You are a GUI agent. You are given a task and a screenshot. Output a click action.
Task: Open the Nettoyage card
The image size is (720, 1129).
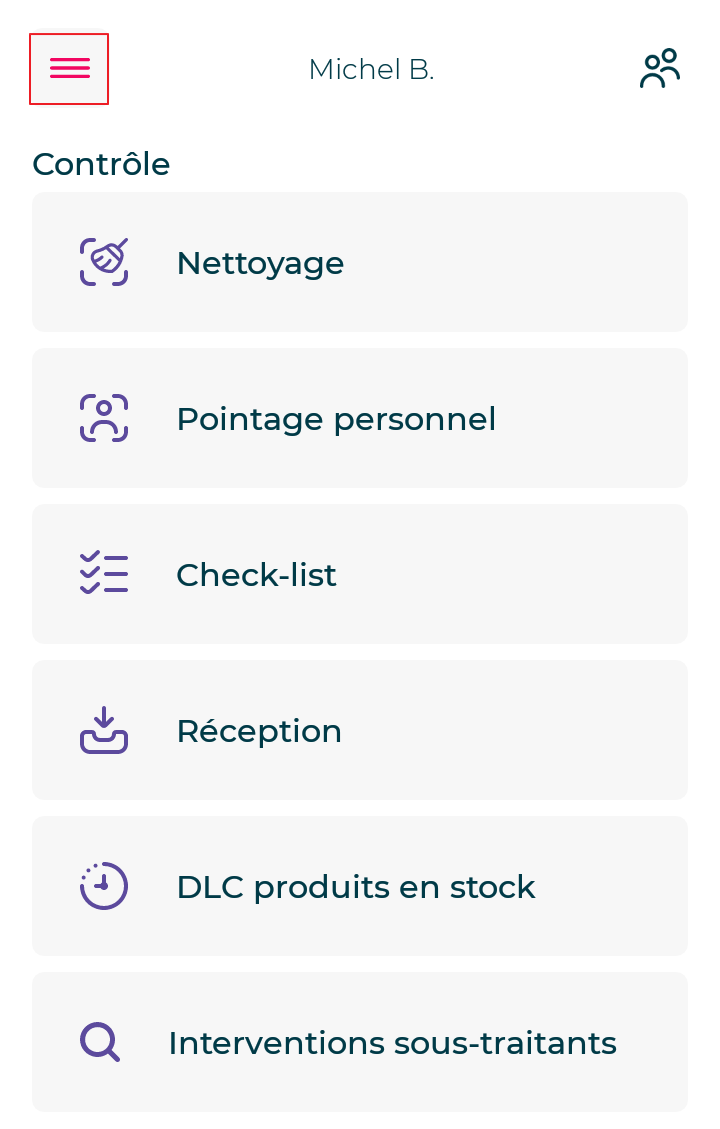(x=500, y=262)
